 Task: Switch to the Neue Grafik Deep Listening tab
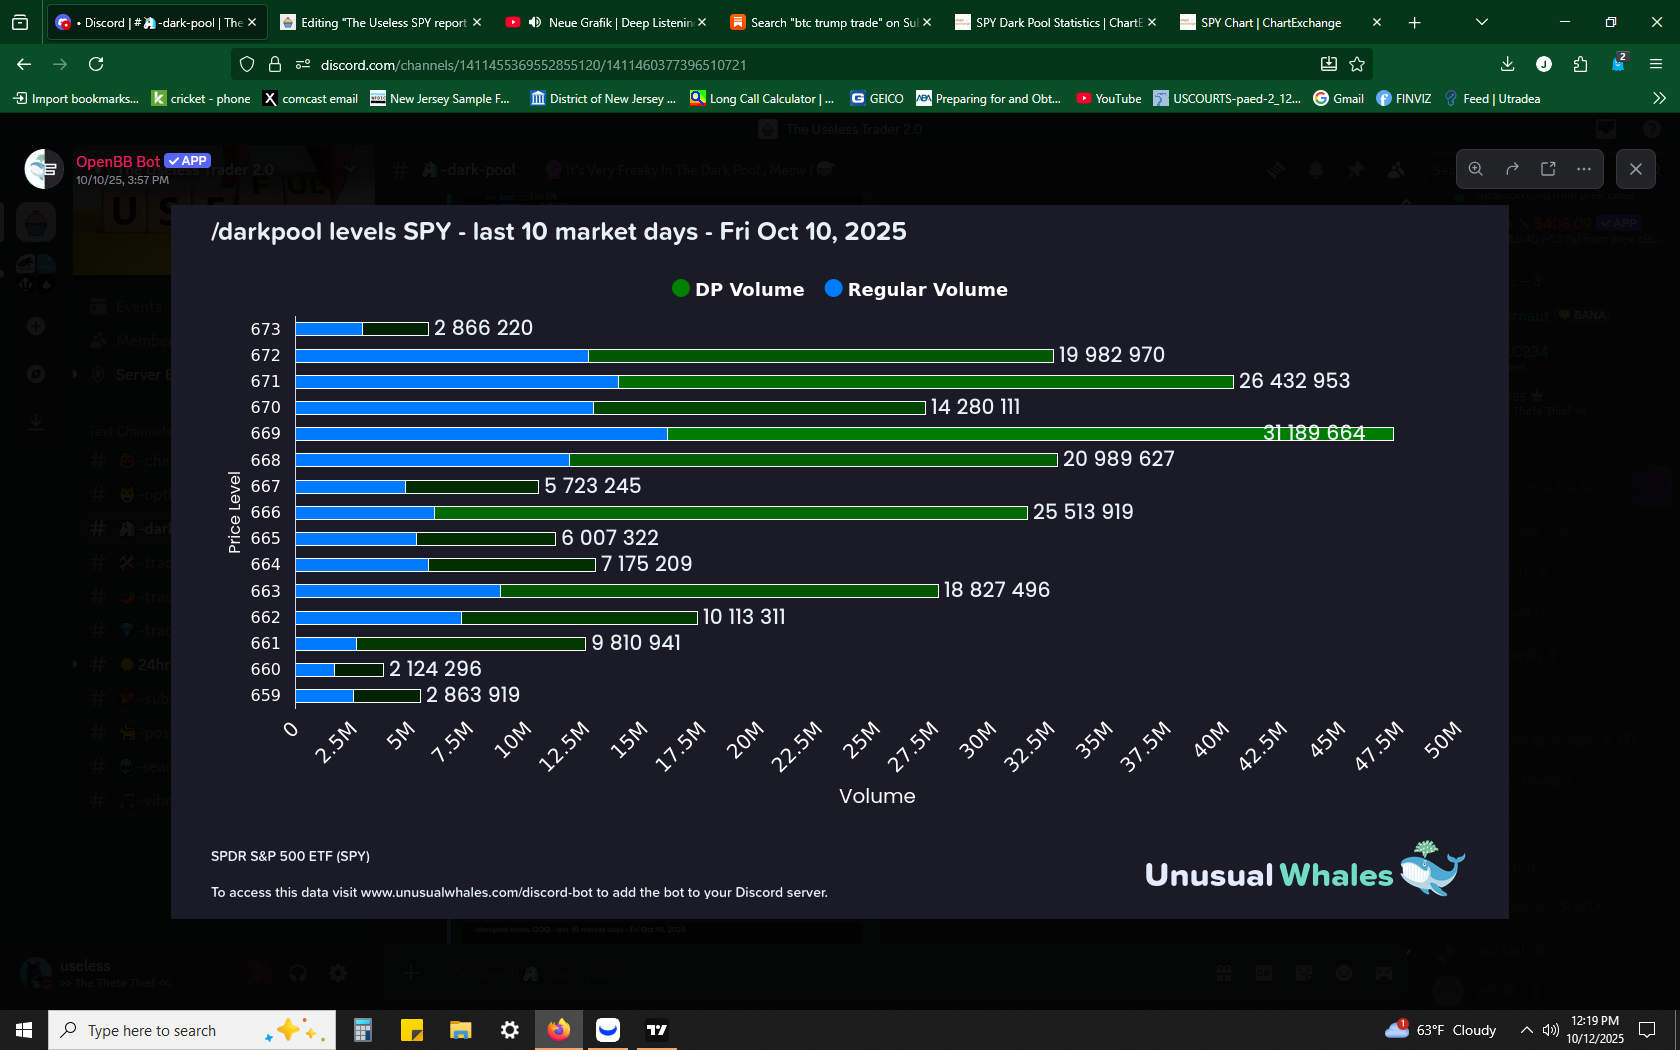coord(606,22)
